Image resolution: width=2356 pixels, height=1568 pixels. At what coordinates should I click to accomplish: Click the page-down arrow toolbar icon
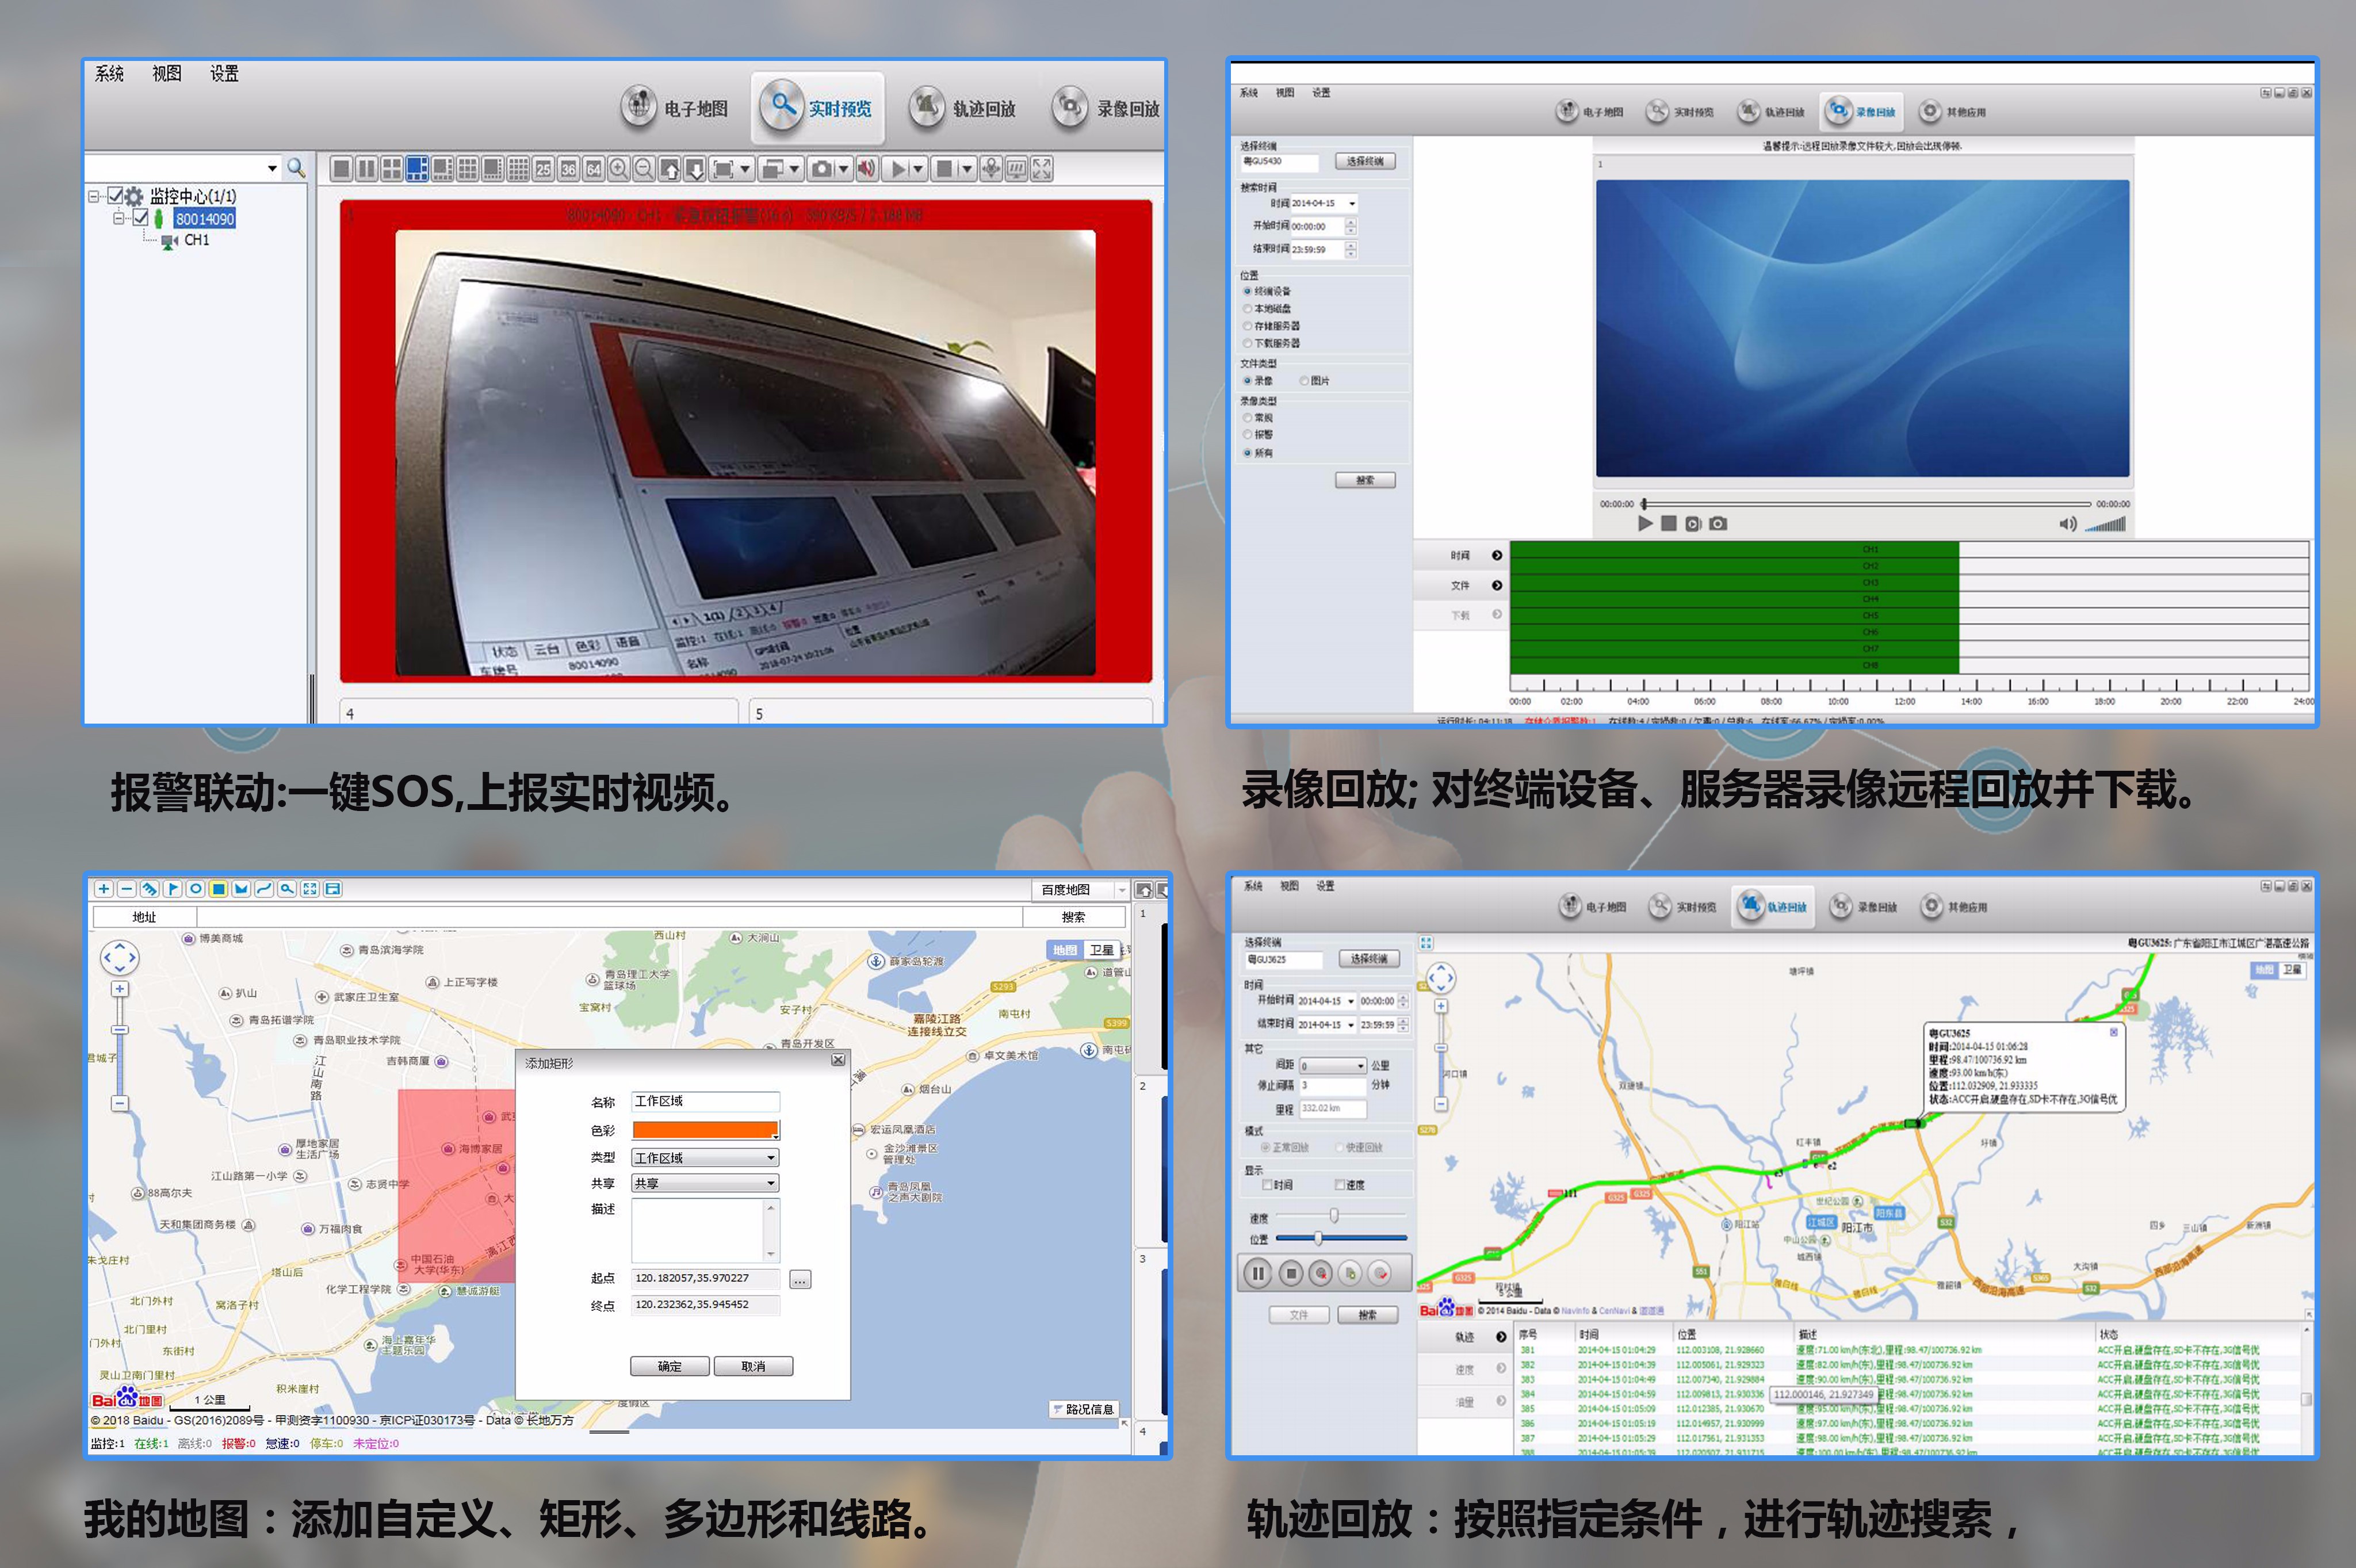click(x=695, y=169)
